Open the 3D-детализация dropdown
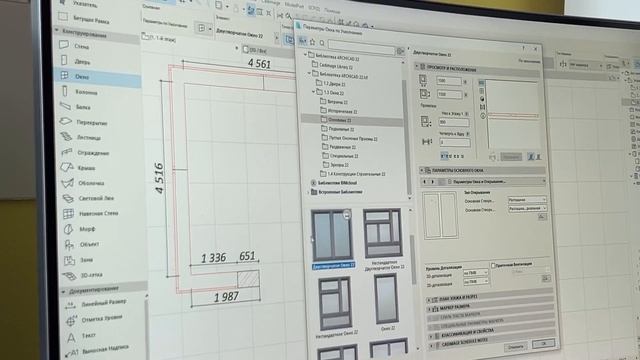 (476, 282)
